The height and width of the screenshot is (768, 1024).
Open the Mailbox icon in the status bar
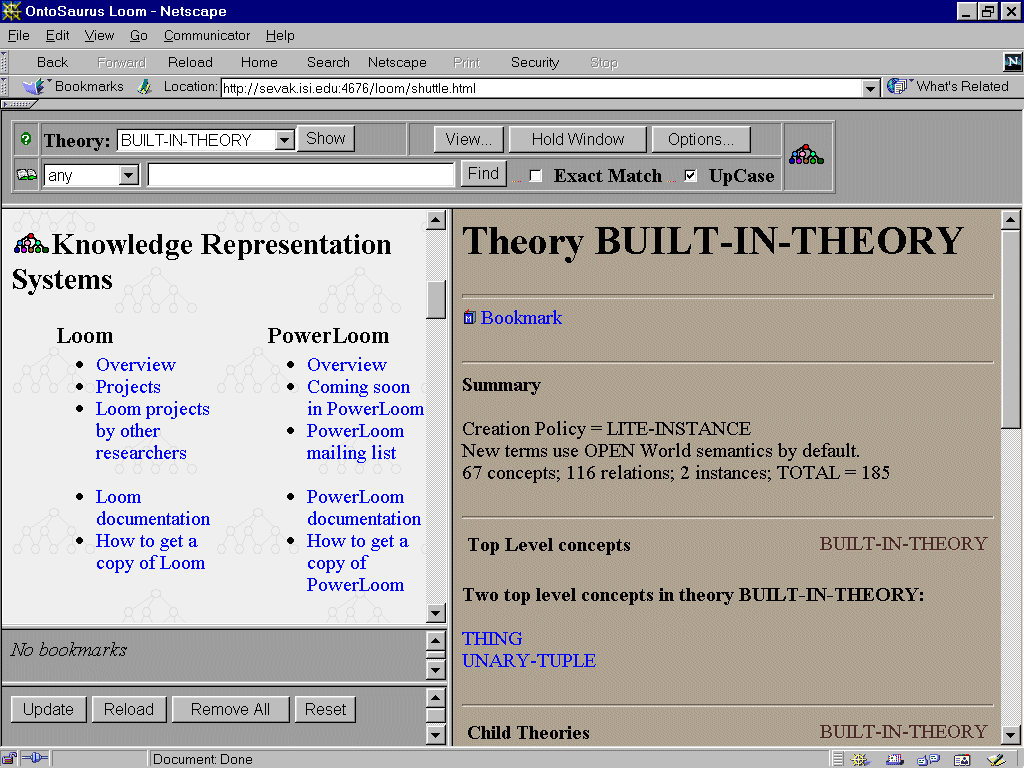895,759
